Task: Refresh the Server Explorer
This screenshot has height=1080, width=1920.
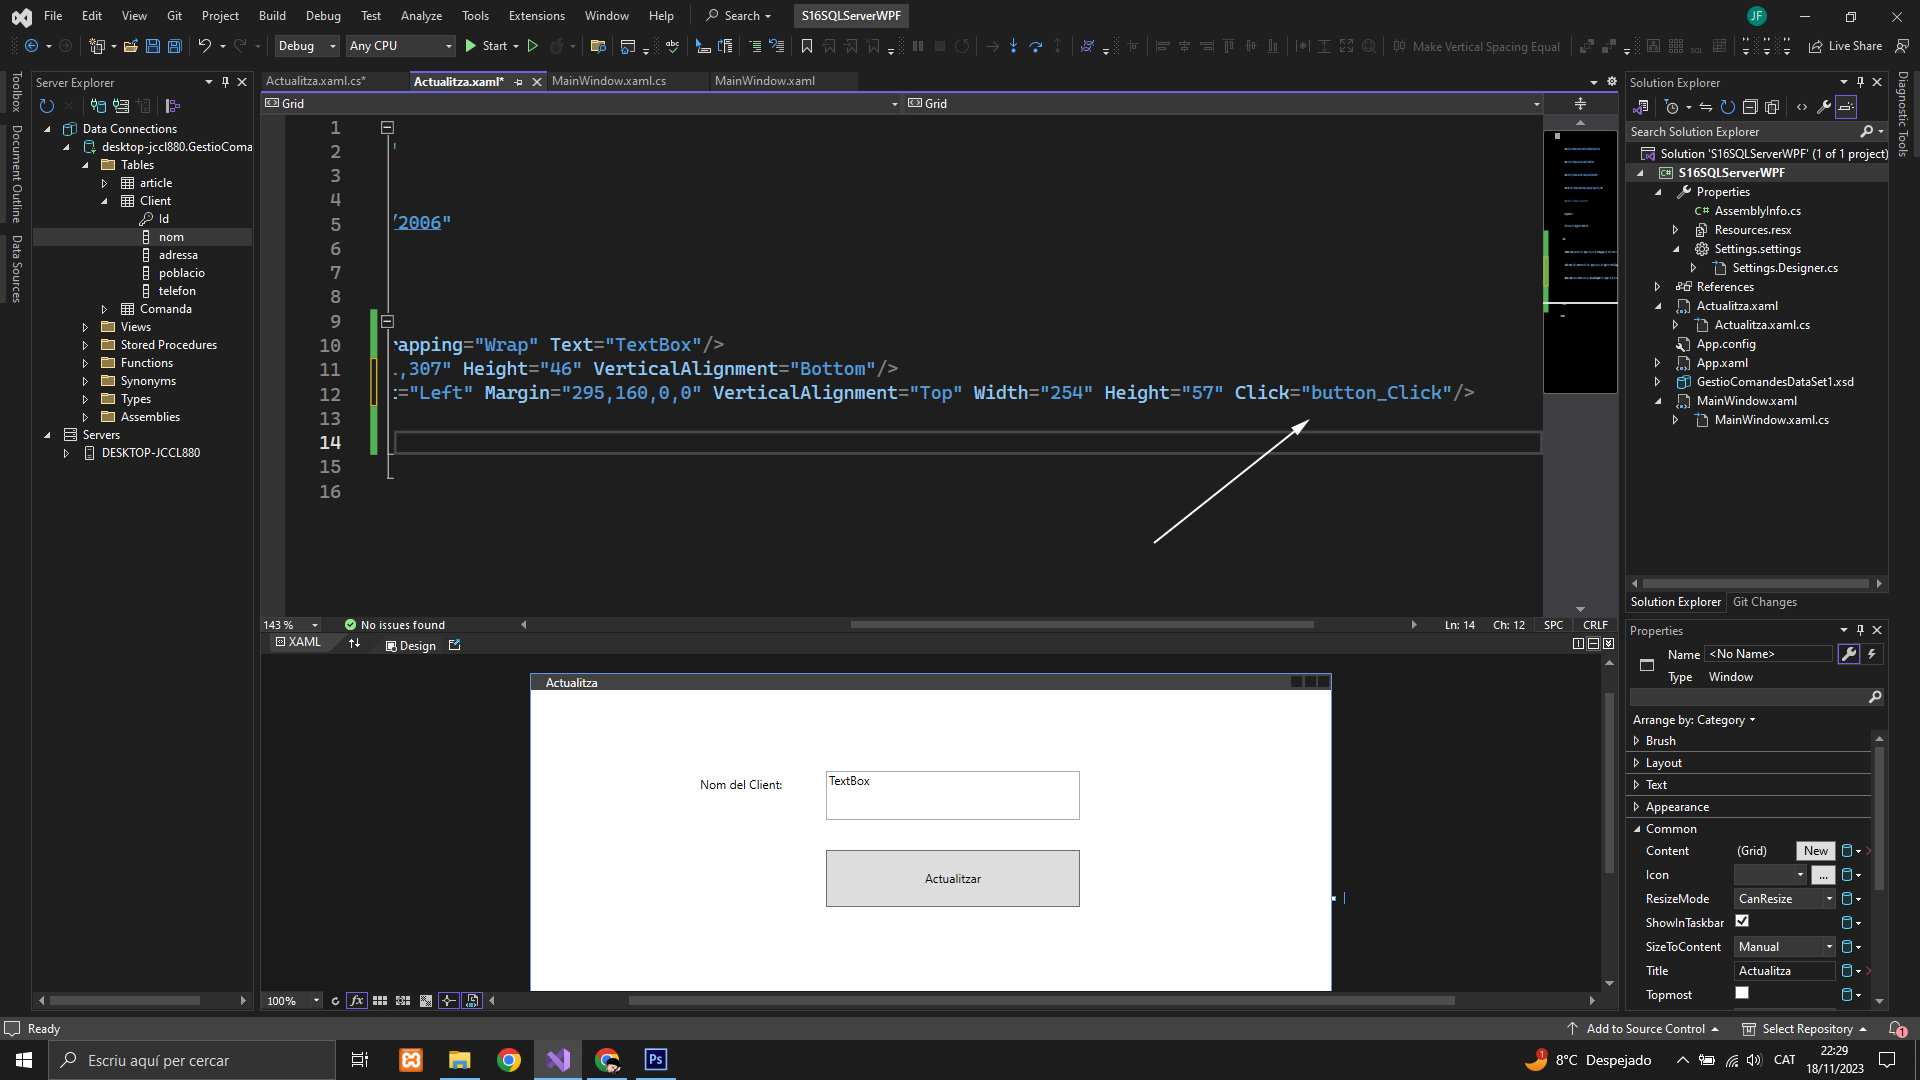Action: (46, 106)
